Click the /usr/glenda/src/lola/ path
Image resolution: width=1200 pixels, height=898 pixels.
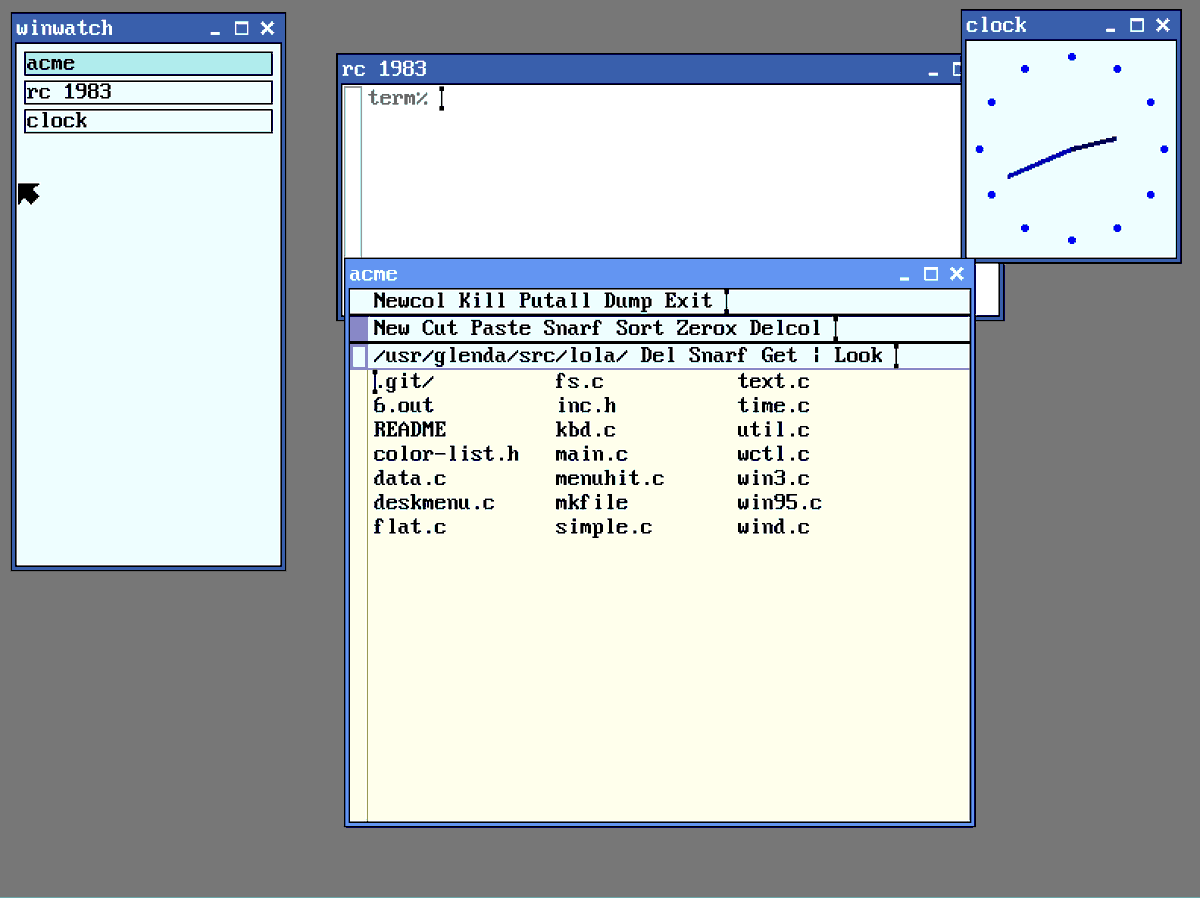(501, 355)
